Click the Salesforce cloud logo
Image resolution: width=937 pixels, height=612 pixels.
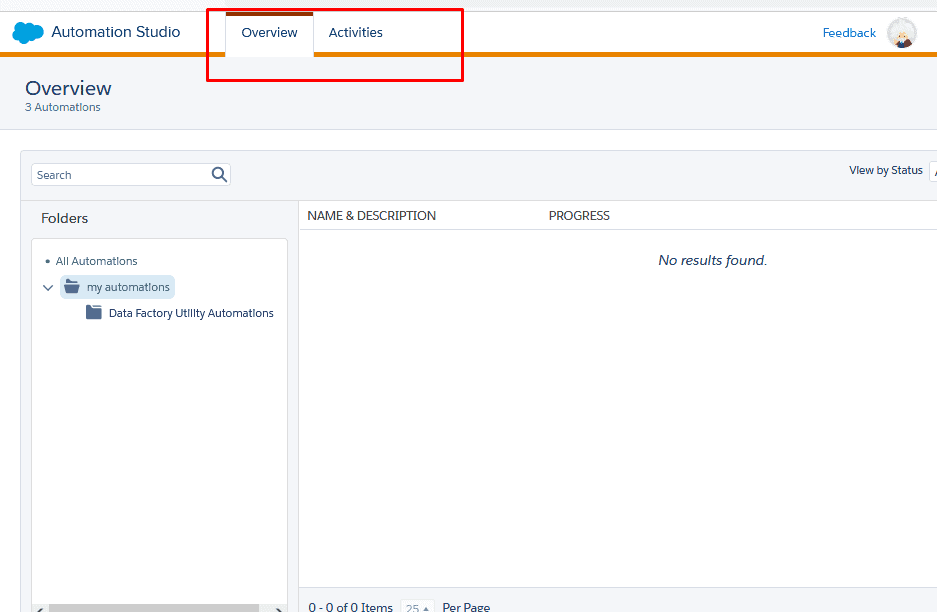pos(28,33)
